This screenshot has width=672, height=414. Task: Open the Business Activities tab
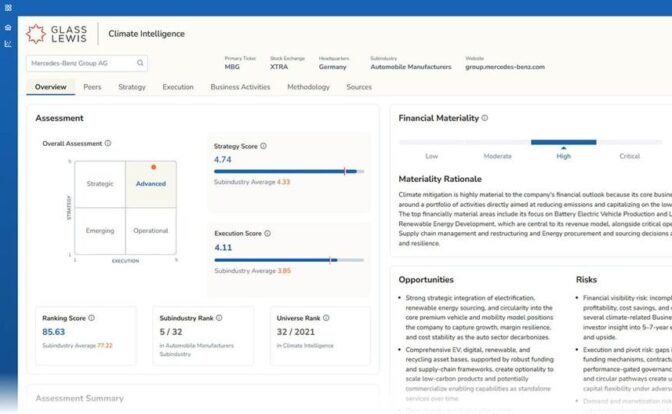(240, 87)
